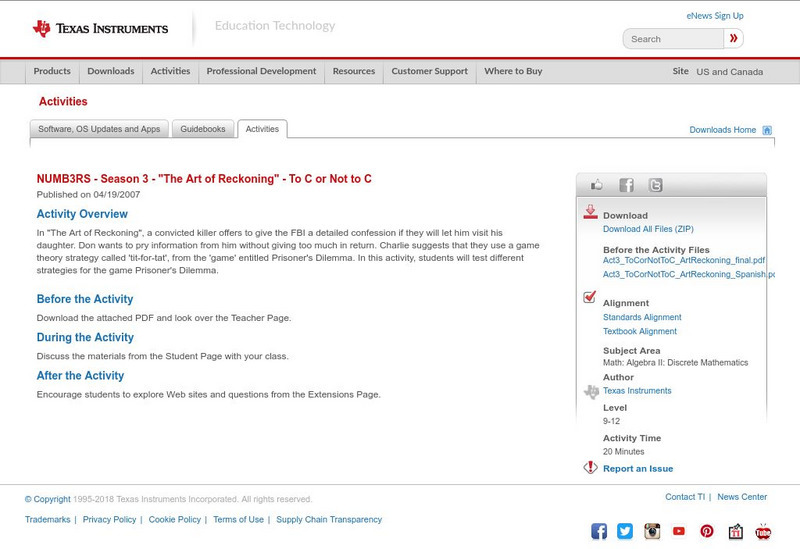
Task: Open the Resources menu
Action: click(354, 71)
